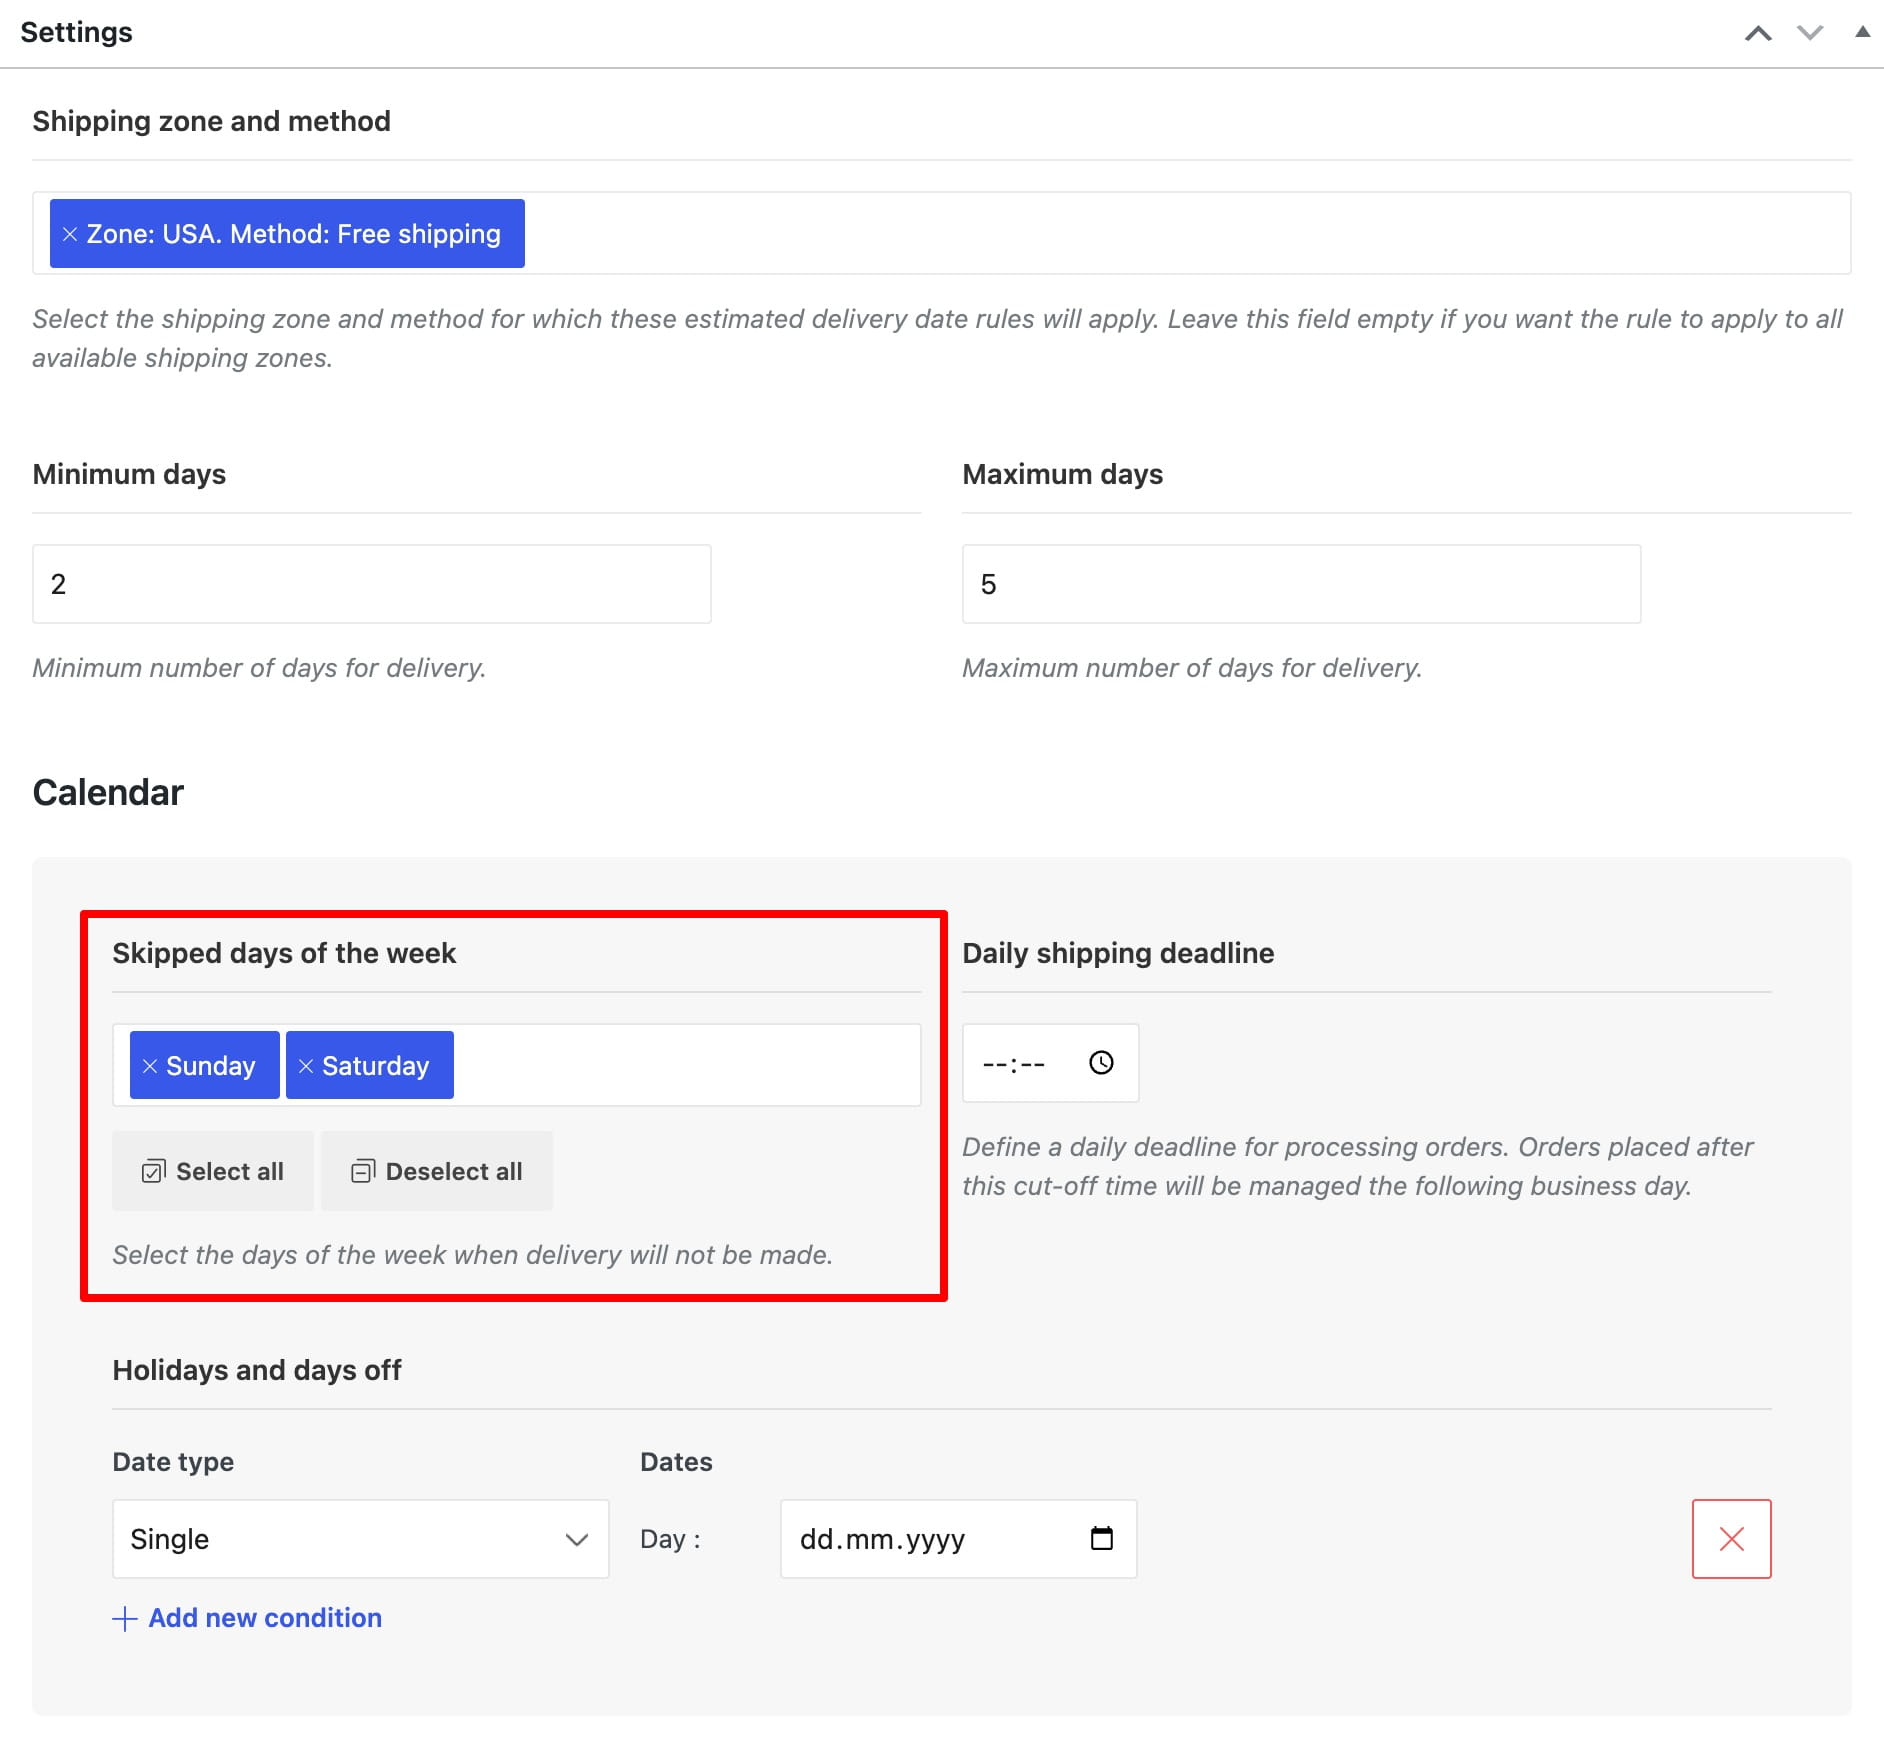
Task: Collapse the Settings panel triangle toggle
Action: click(1862, 32)
